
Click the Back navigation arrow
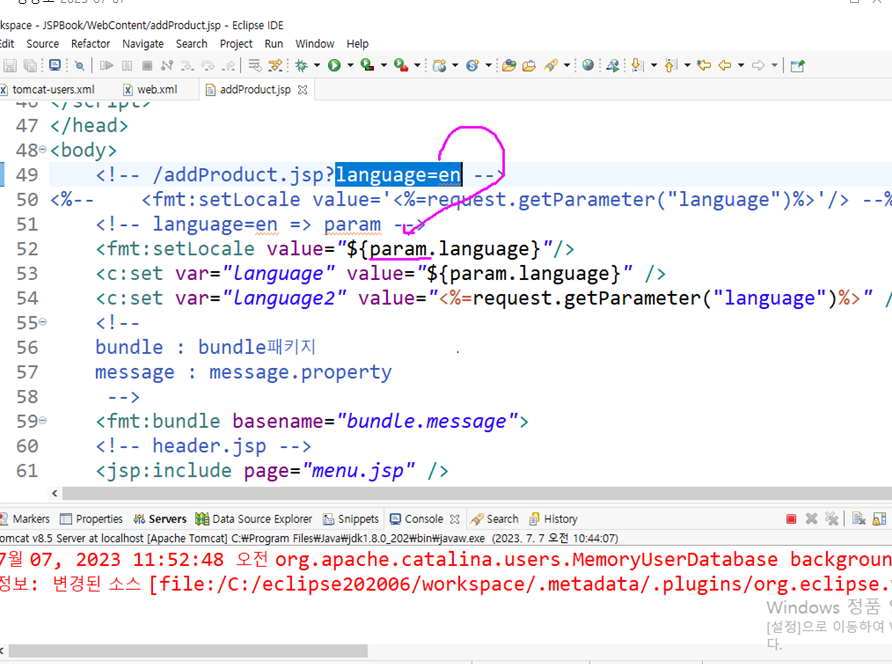tap(725, 65)
